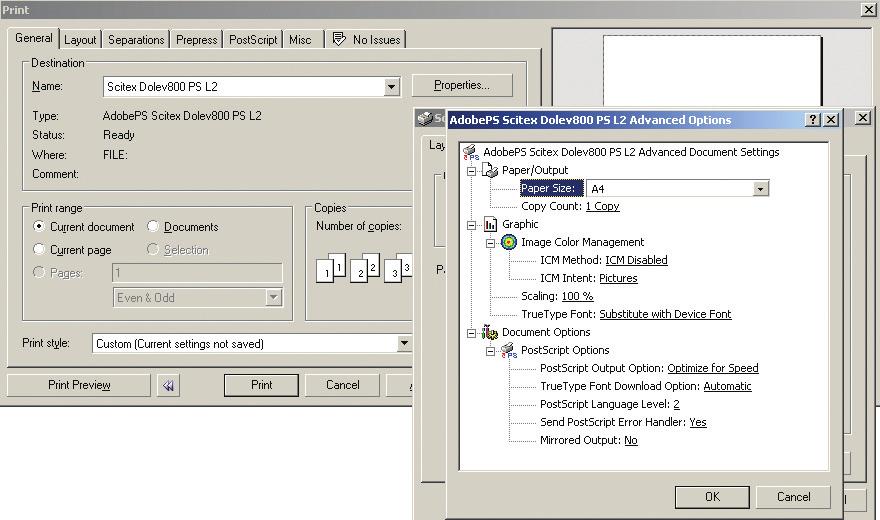The width and height of the screenshot is (880, 520).
Task: Open the printer Name dropdown
Action: coord(392,86)
